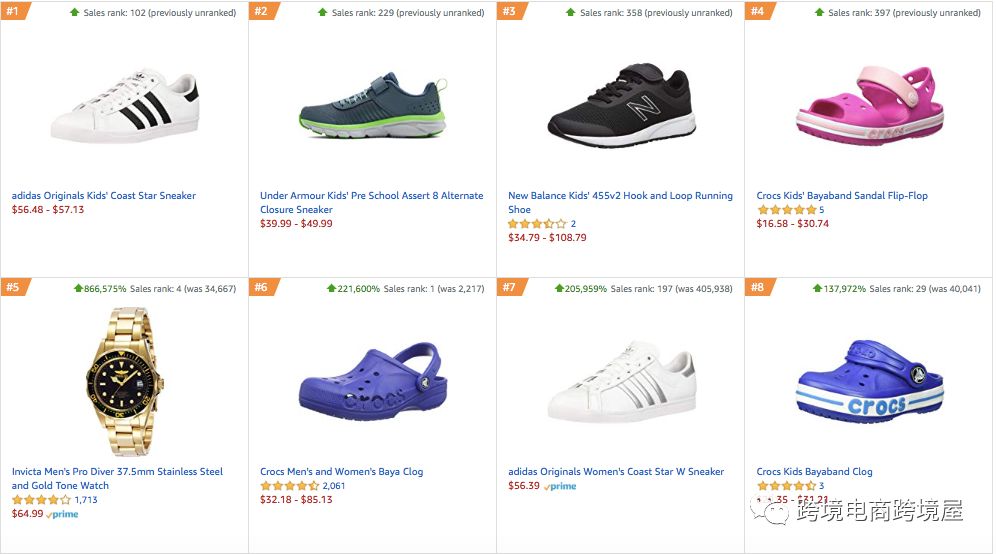Viewport: 996px width, 554px height.
Task: Open adidas Originals Kids' Coast Star Sneaker link
Action: [x=104, y=196]
